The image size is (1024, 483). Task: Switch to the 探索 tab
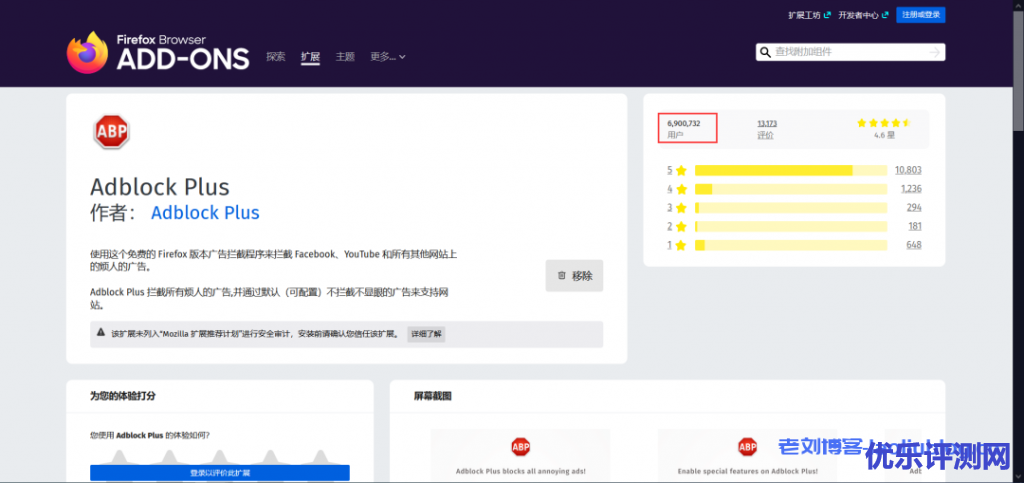pos(276,57)
